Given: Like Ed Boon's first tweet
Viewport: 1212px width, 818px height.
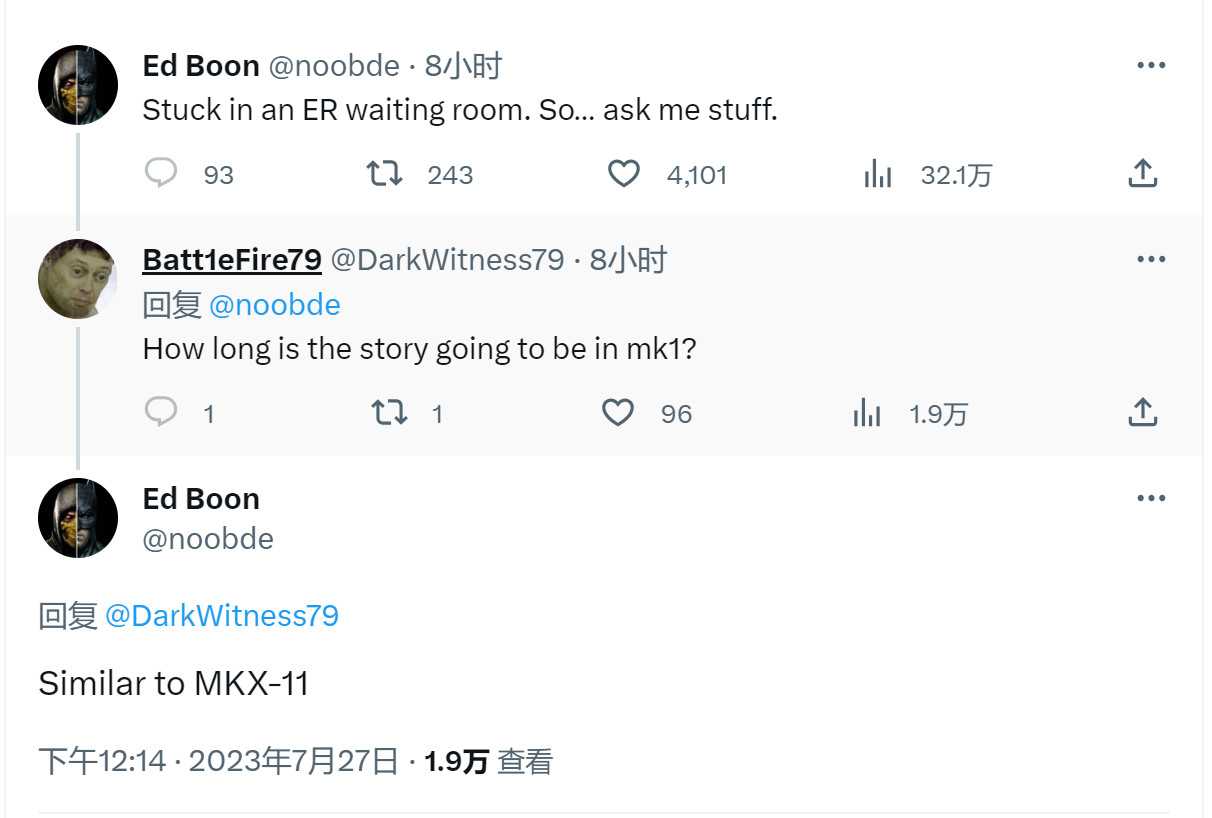Looking at the screenshot, I should point(624,174).
